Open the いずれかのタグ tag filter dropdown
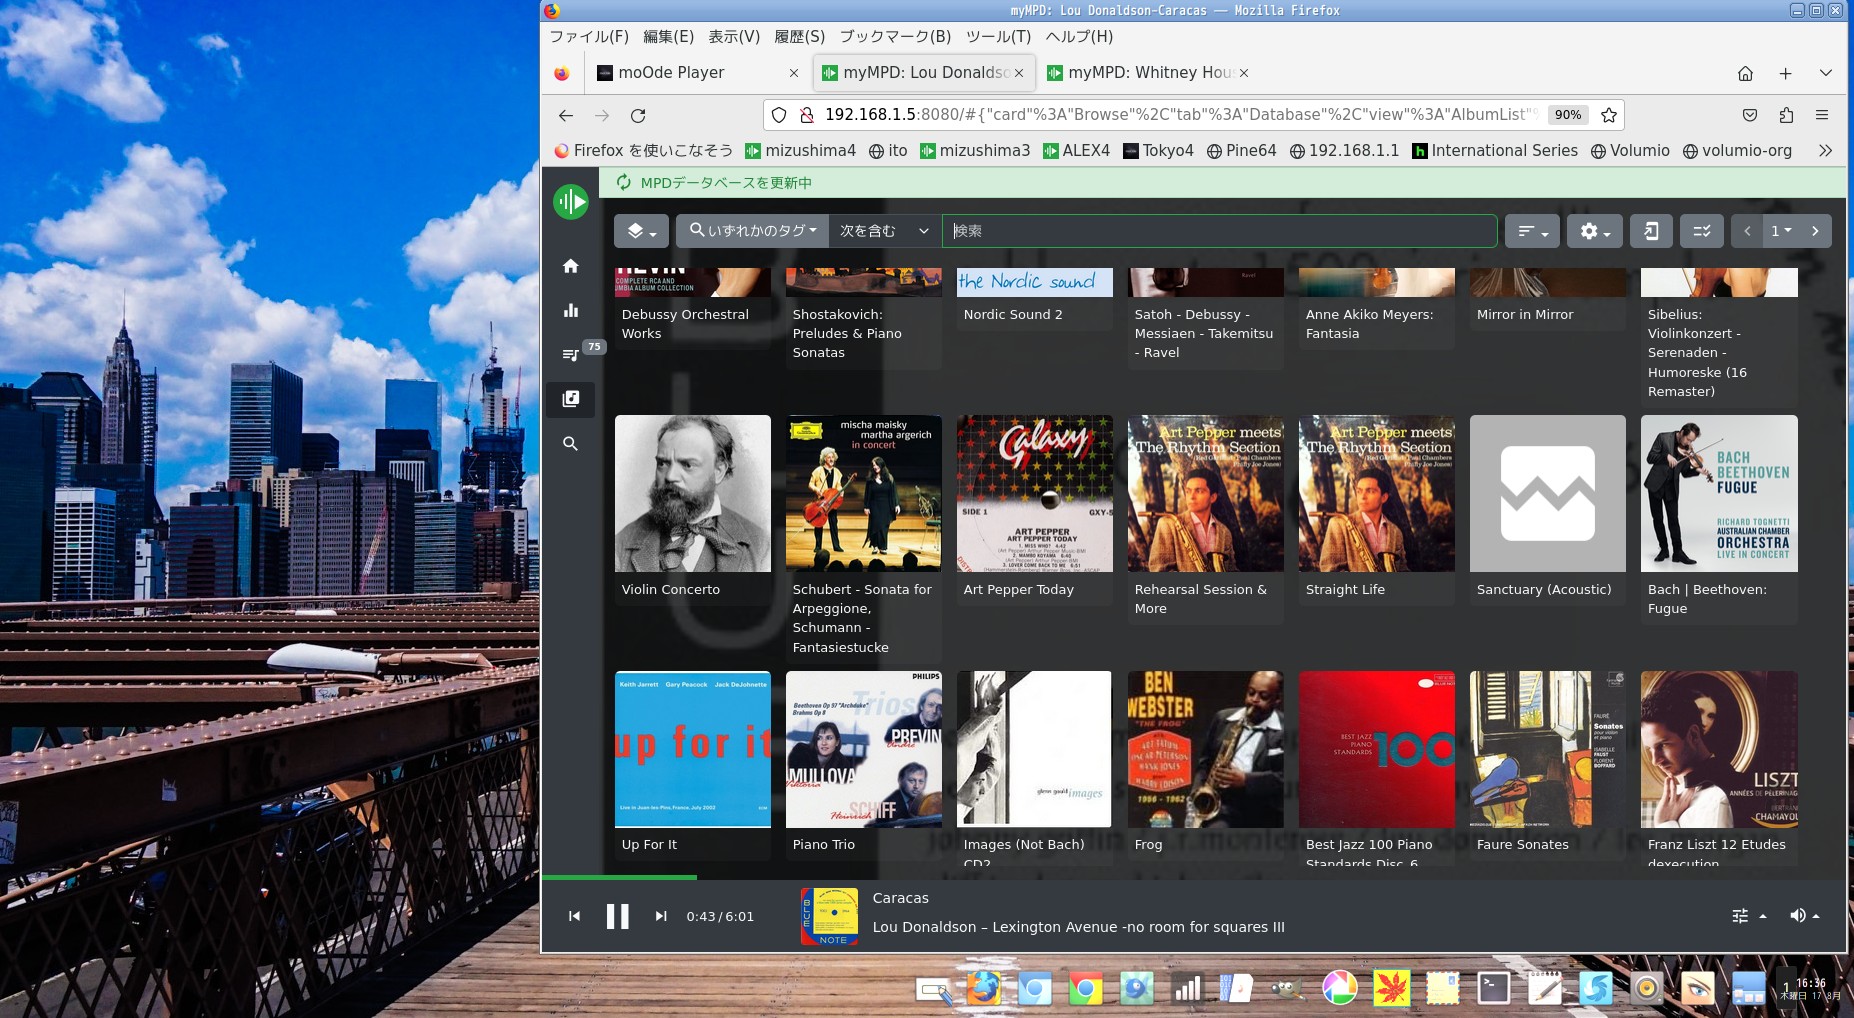Viewport: 1854px width, 1018px height. tap(752, 230)
